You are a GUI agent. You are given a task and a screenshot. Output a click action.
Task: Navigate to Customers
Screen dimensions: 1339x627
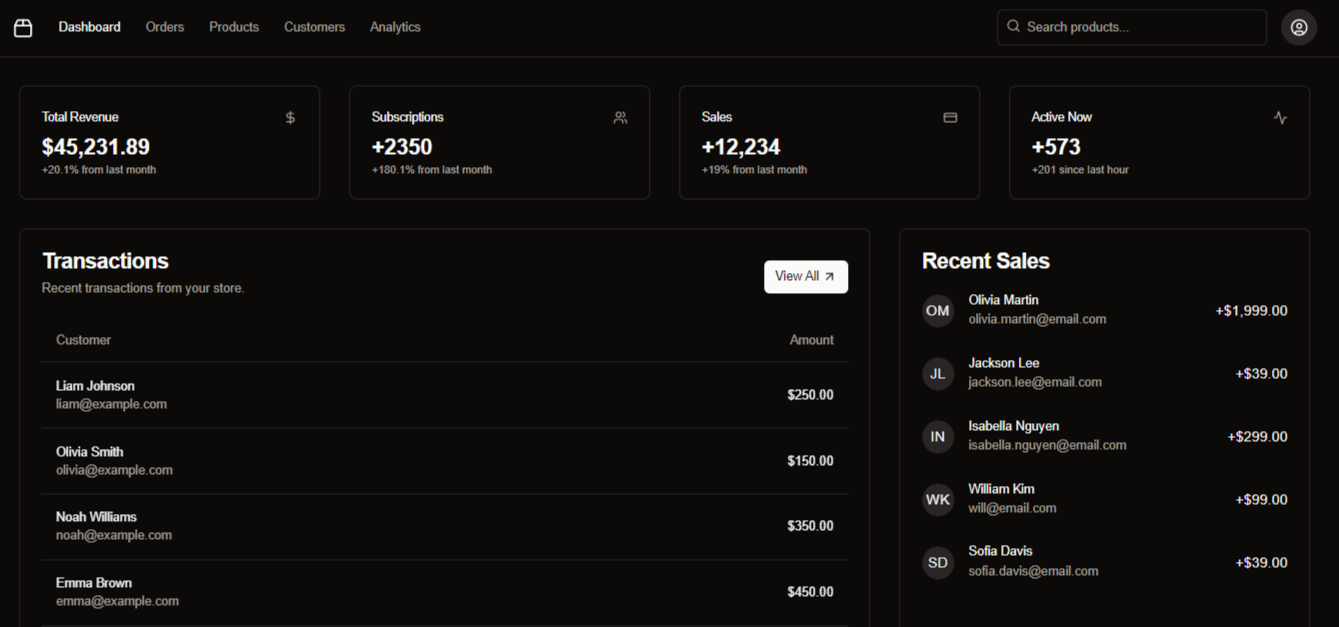314,27
